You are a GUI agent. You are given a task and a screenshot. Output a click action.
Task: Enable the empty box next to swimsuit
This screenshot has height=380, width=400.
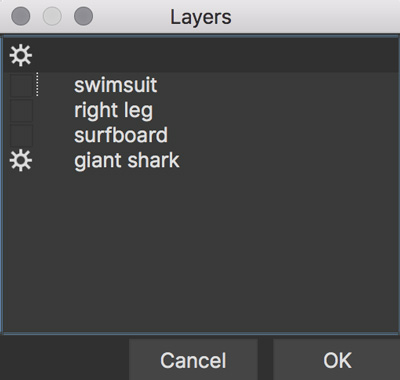coord(21,86)
